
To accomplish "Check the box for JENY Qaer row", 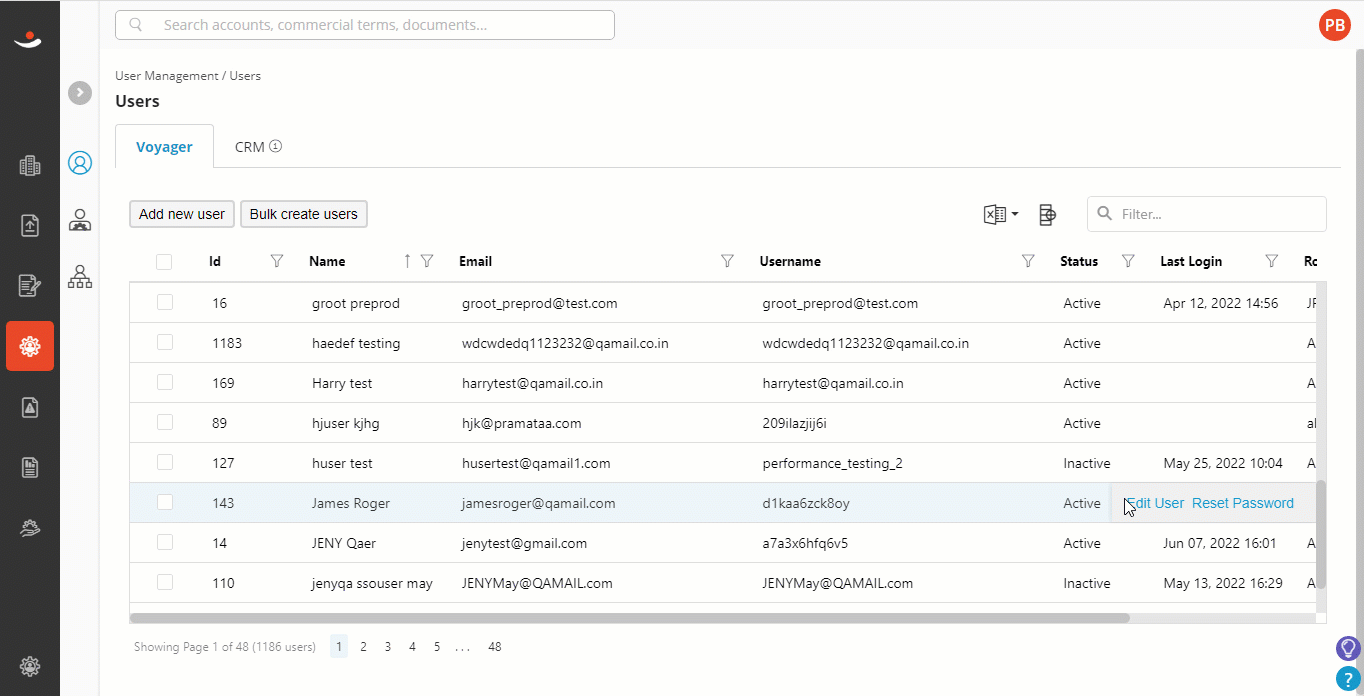I will click(165, 542).
